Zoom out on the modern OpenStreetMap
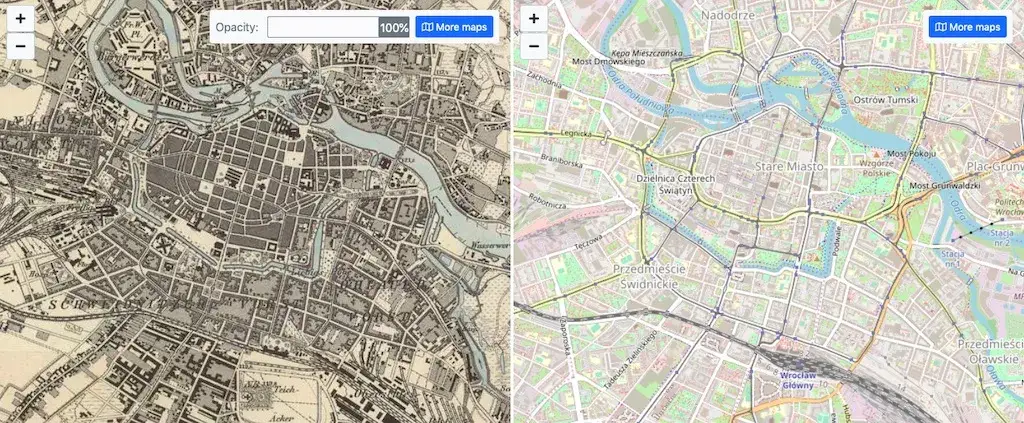Screen dimensions: 1024x423 tap(534, 46)
